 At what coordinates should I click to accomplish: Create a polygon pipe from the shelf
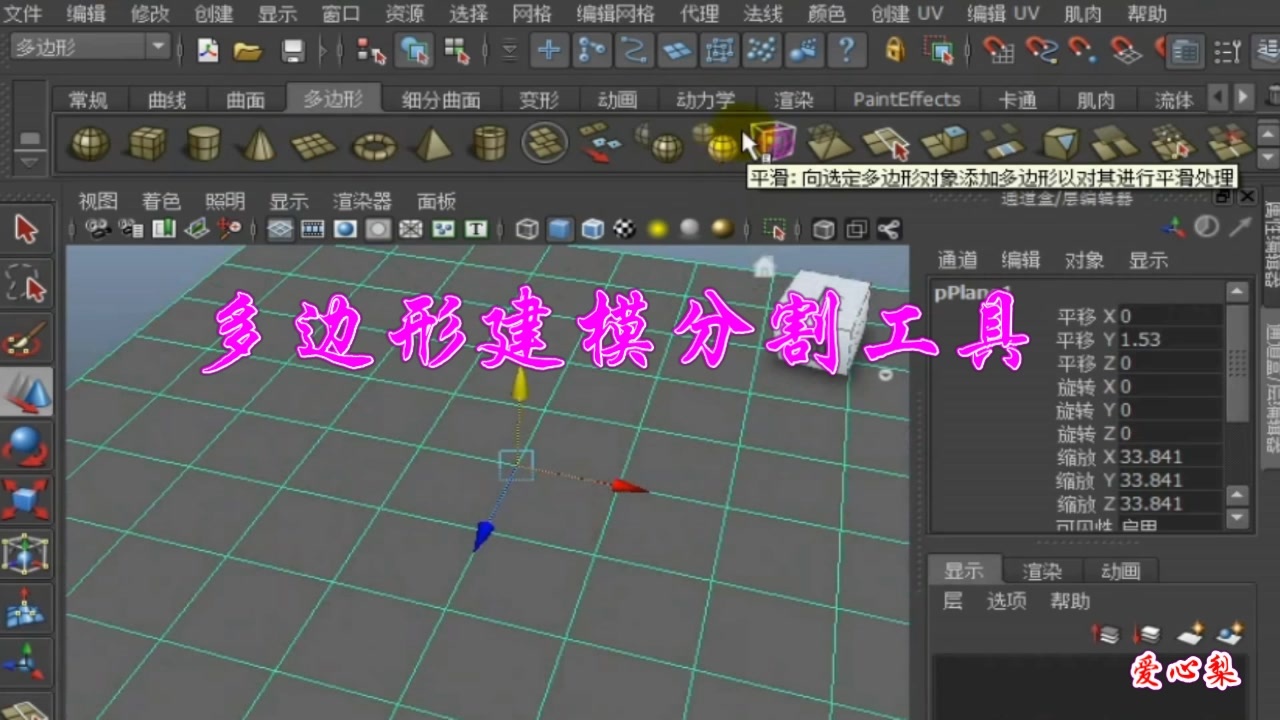tap(489, 145)
